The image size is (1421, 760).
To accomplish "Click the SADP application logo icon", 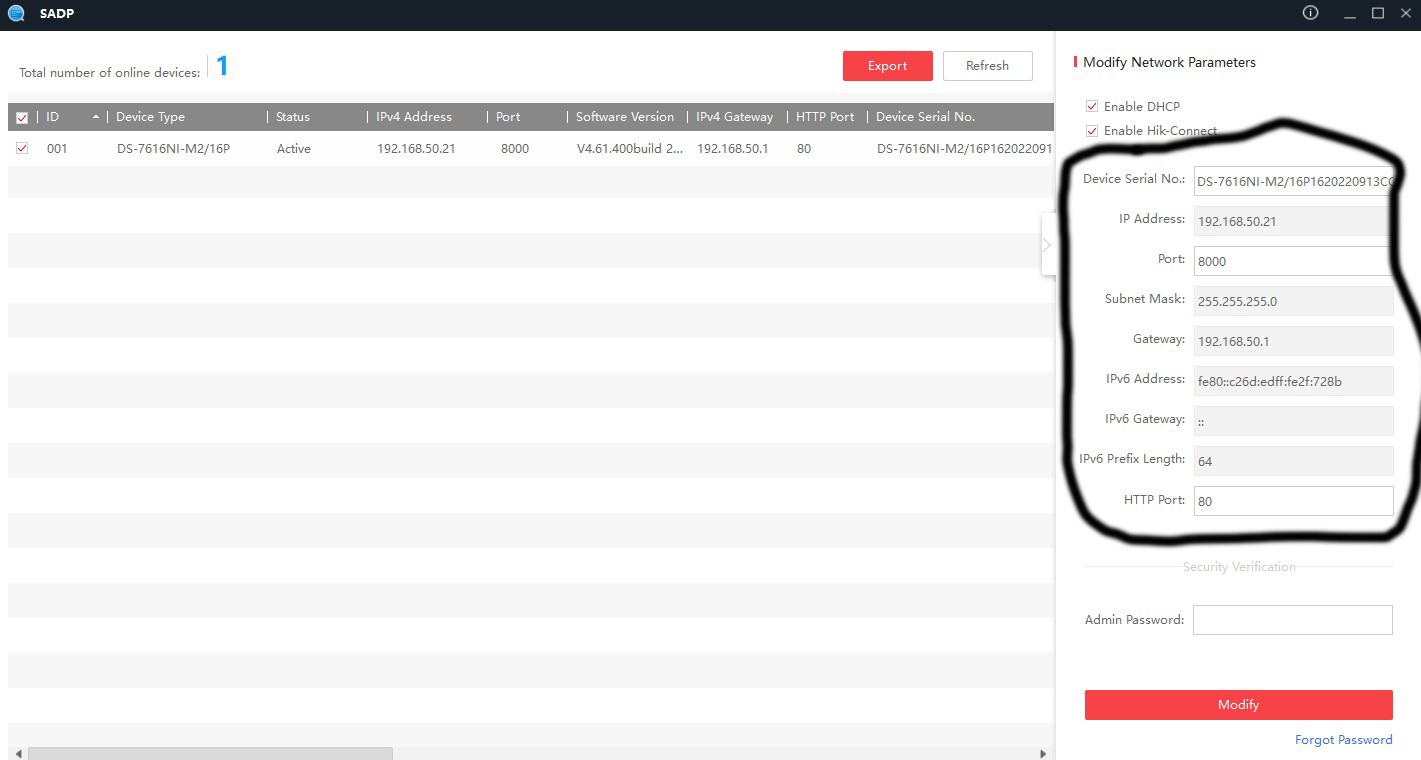I will [16, 14].
